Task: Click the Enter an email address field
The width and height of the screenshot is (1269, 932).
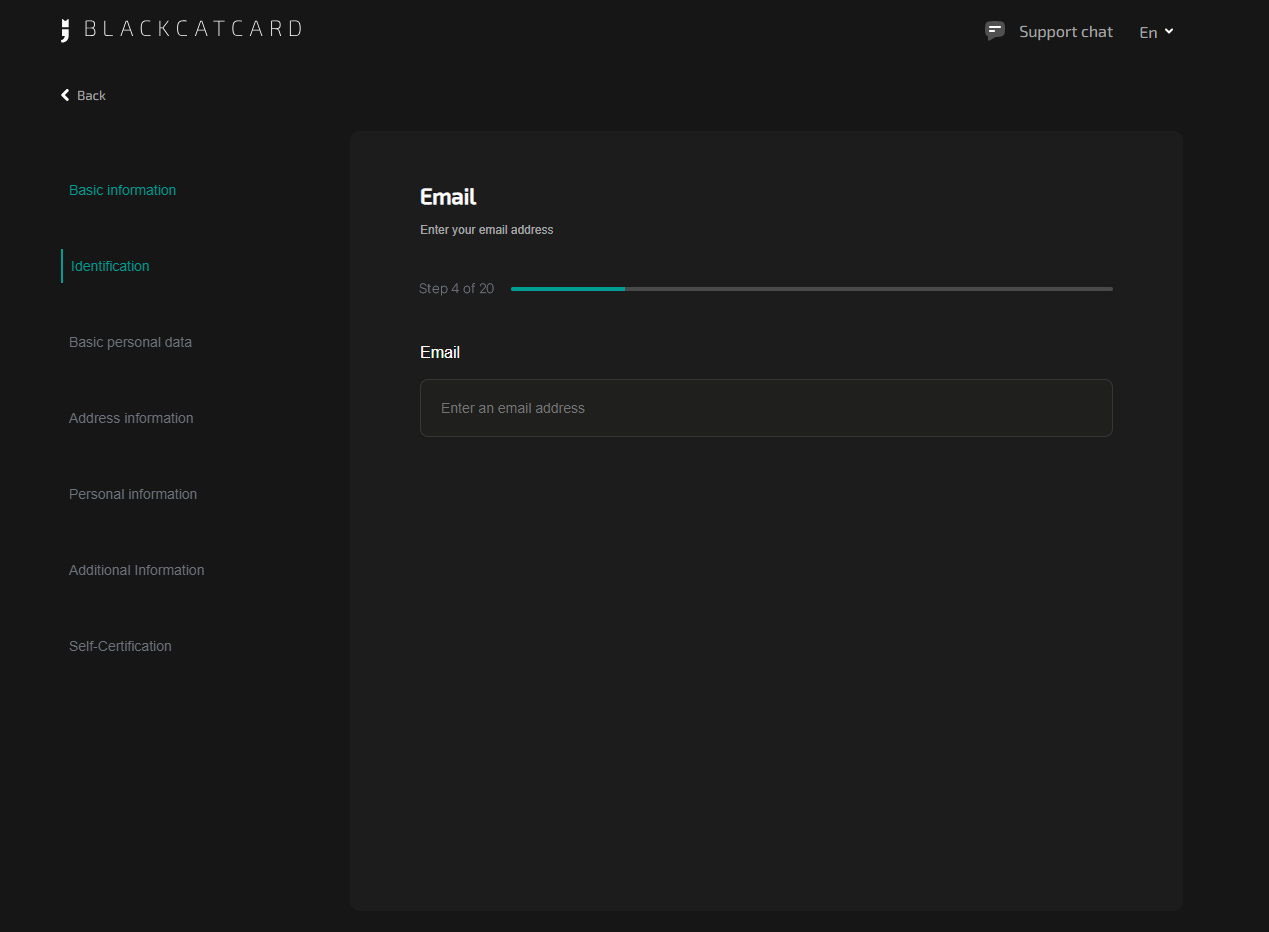Action: coord(766,408)
